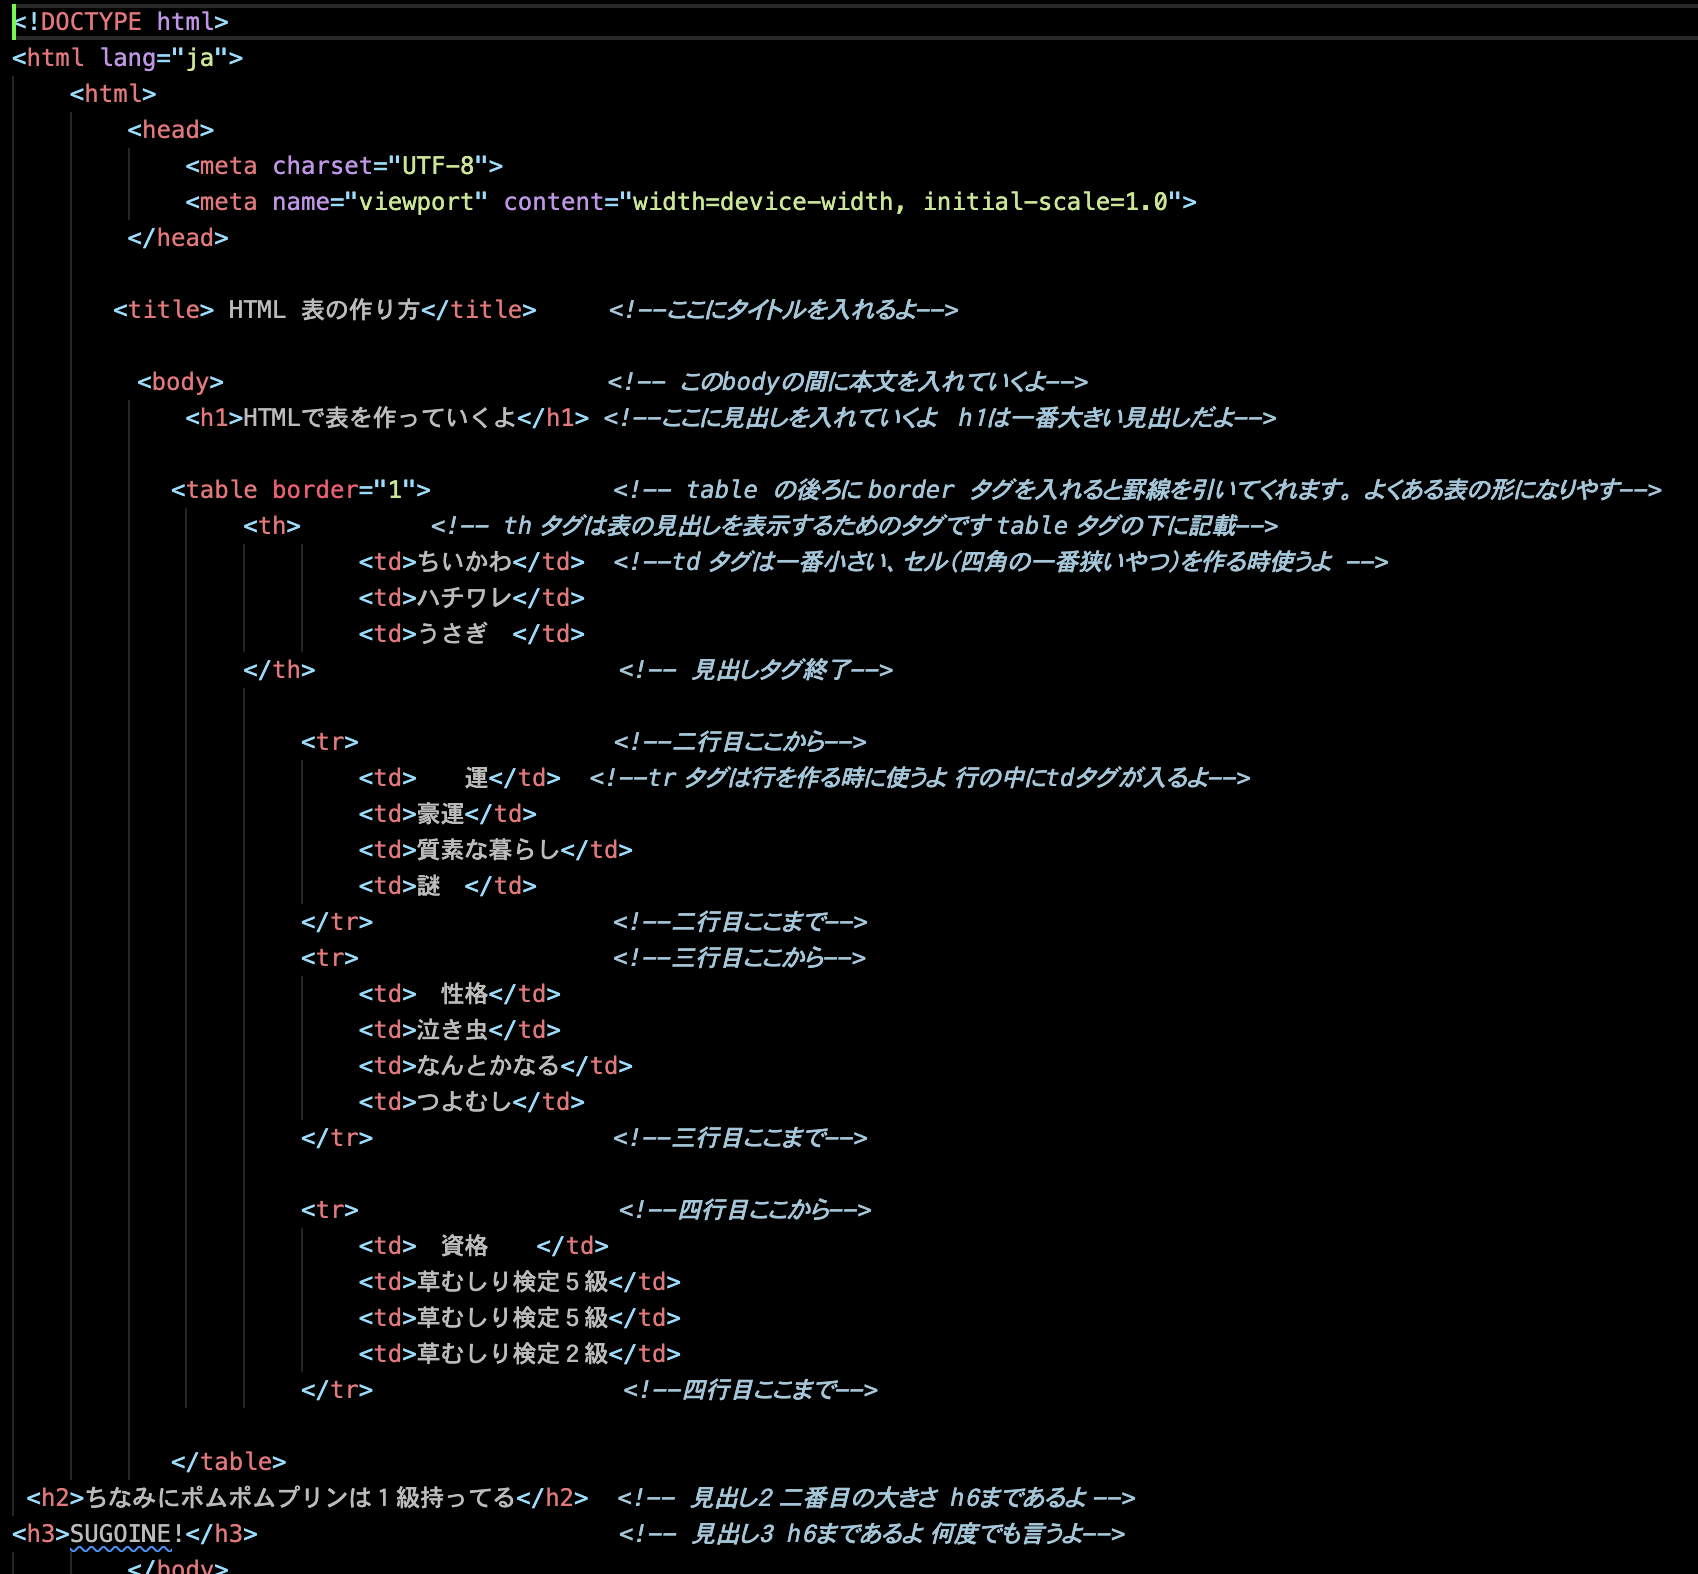This screenshot has width=1698, height=1574.
Task: Click the UTF-8 charset attribute value
Action: pyautogui.click(x=440, y=165)
